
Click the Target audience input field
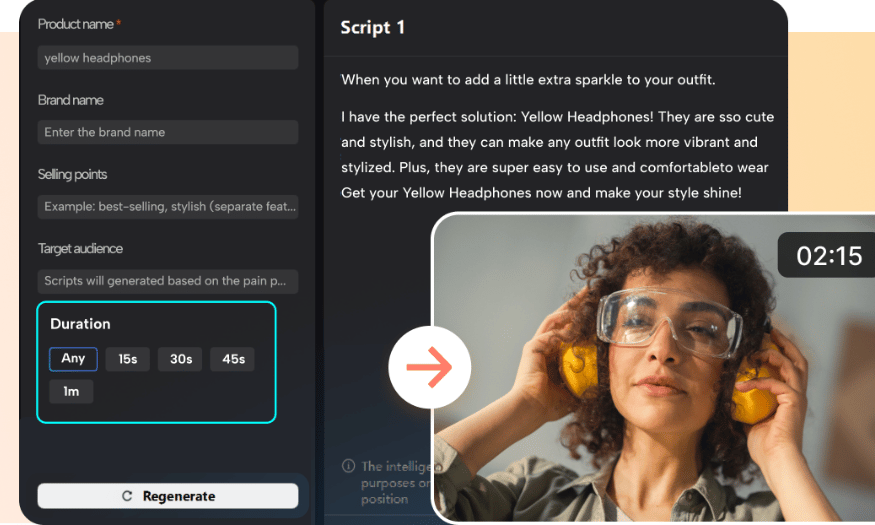[x=168, y=281]
